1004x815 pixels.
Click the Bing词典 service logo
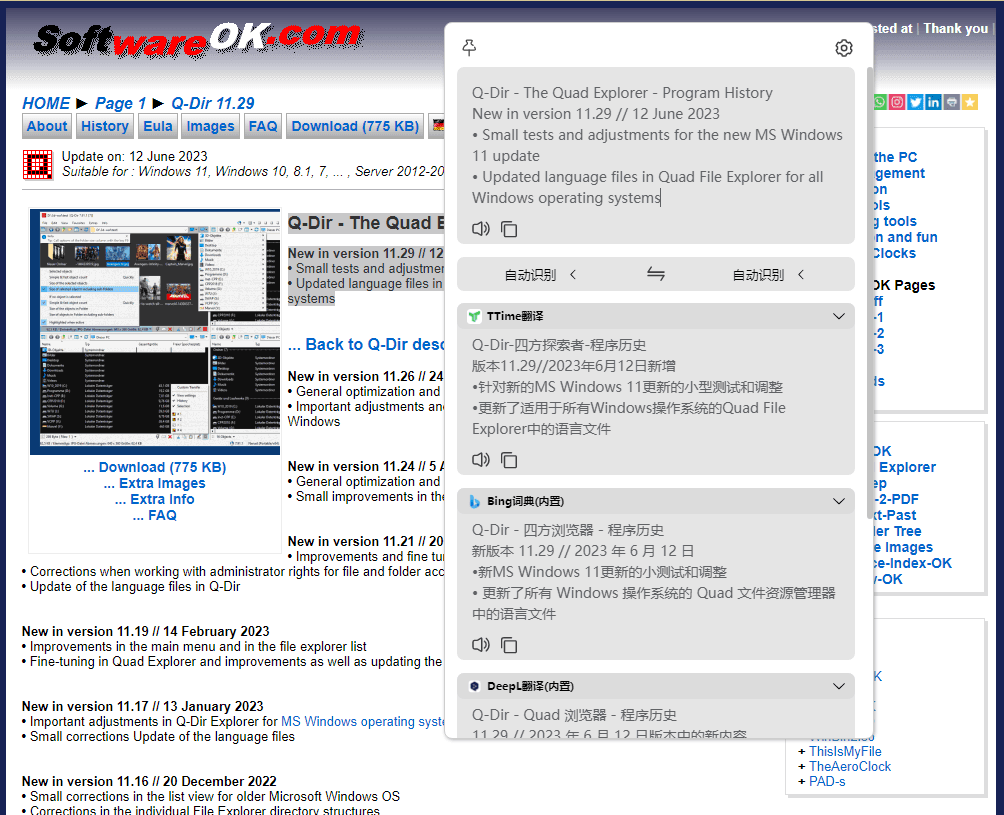(x=474, y=501)
